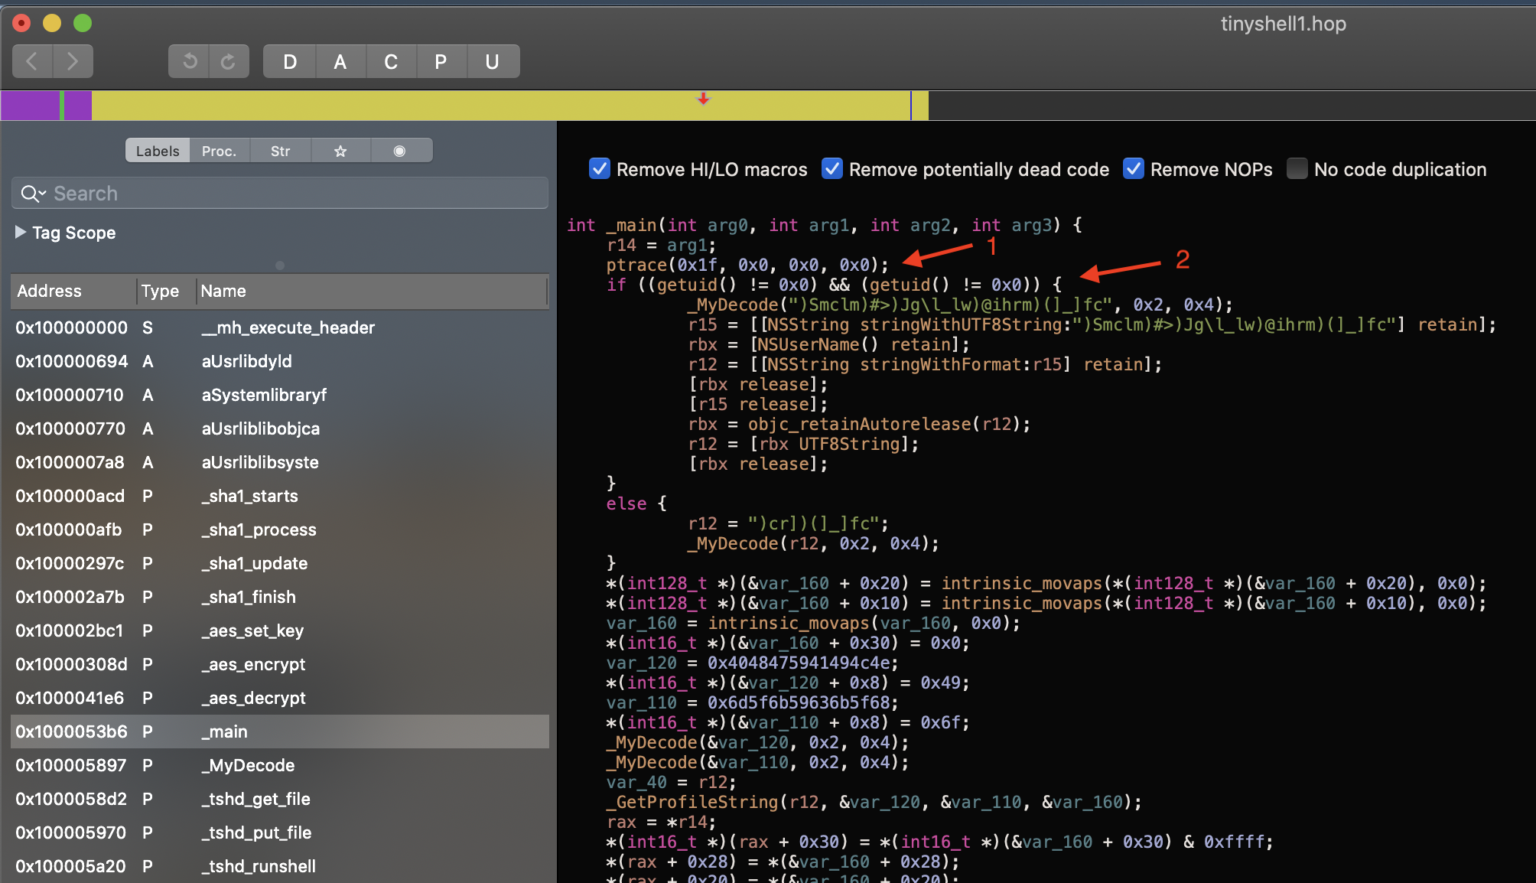Select the _main procedure row
Image resolution: width=1536 pixels, height=883 pixels.
click(x=280, y=732)
